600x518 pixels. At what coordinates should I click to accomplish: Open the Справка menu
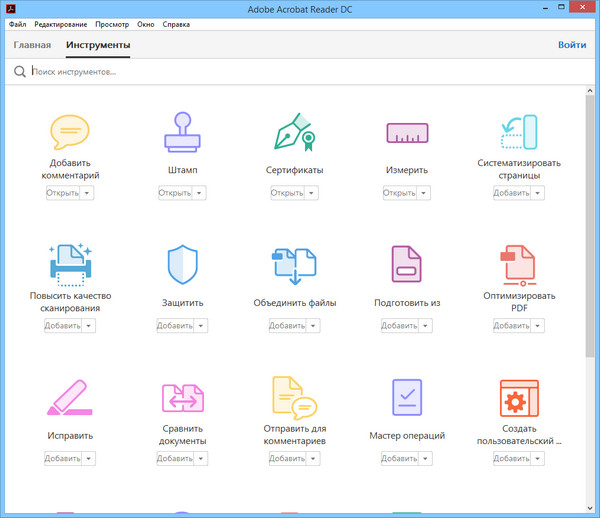176,23
